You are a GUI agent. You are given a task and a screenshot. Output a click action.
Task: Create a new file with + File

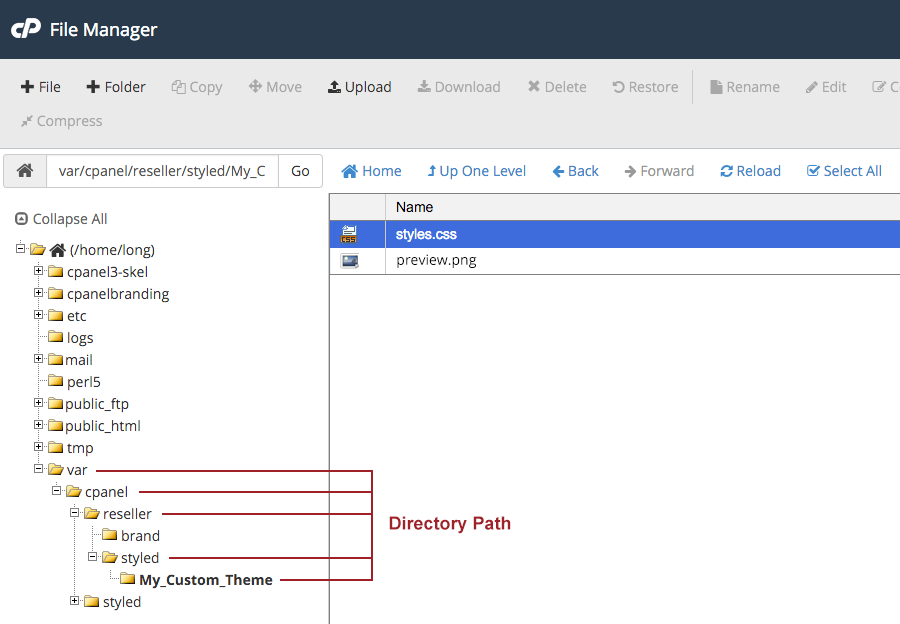point(41,87)
